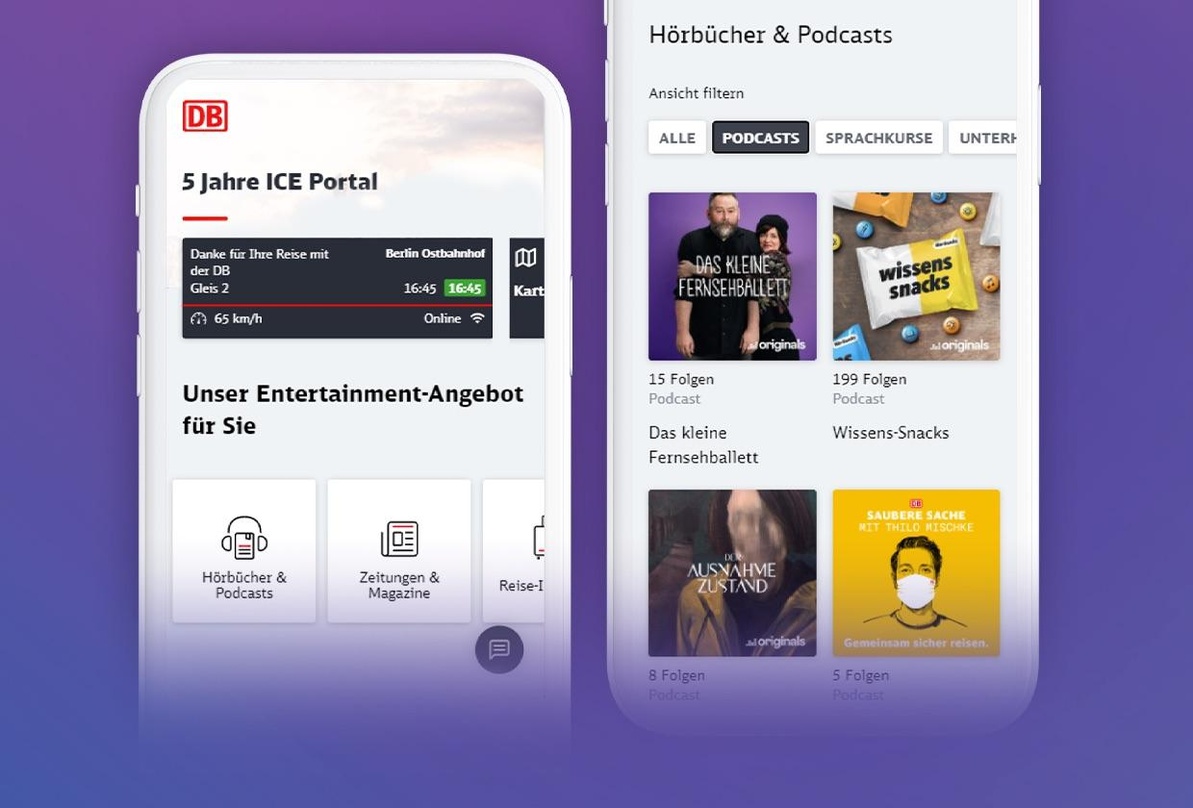Open Der Ausnahmezustand podcast cover
This screenshot has height=808, width=1193.
click(x=733, y=573)
